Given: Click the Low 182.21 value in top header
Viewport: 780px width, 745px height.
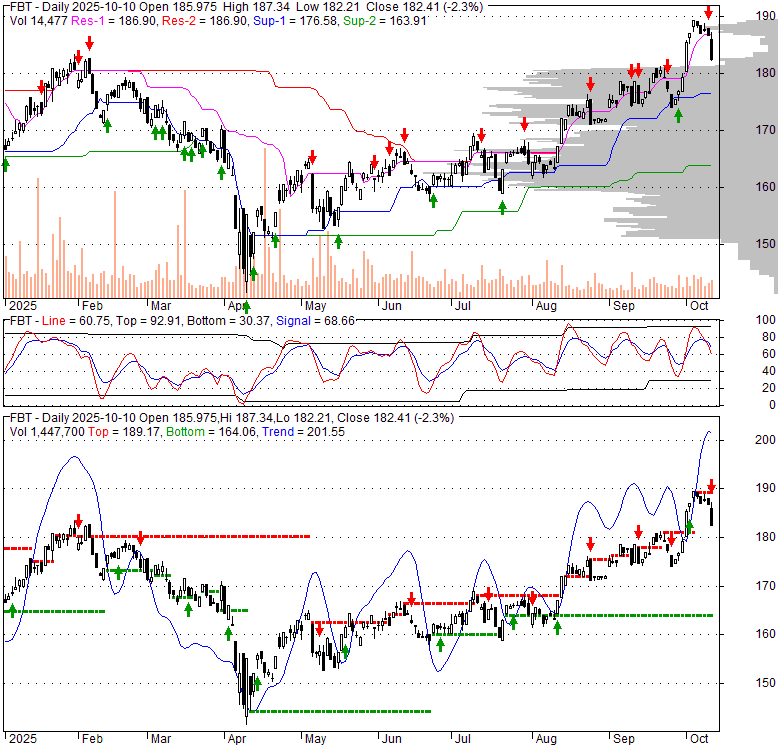Looking at the screenshot, I should click(328, 7).
